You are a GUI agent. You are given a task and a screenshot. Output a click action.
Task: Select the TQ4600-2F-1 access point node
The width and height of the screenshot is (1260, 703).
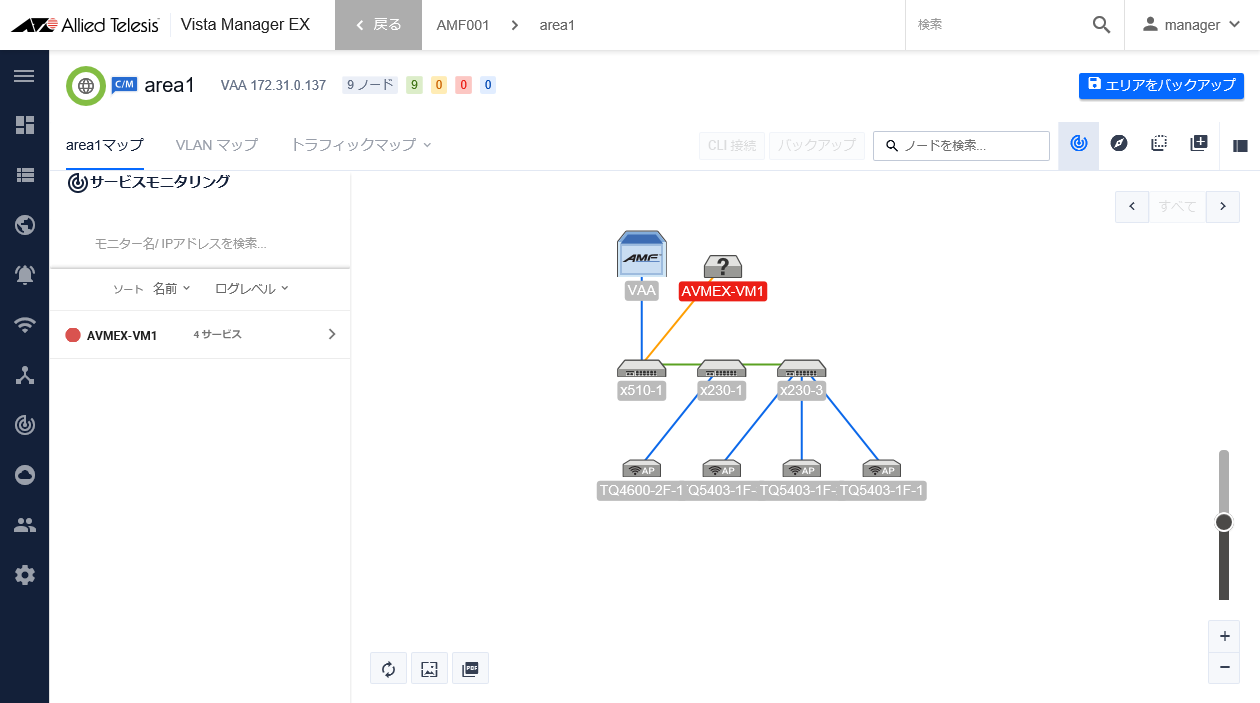(641, 469)
